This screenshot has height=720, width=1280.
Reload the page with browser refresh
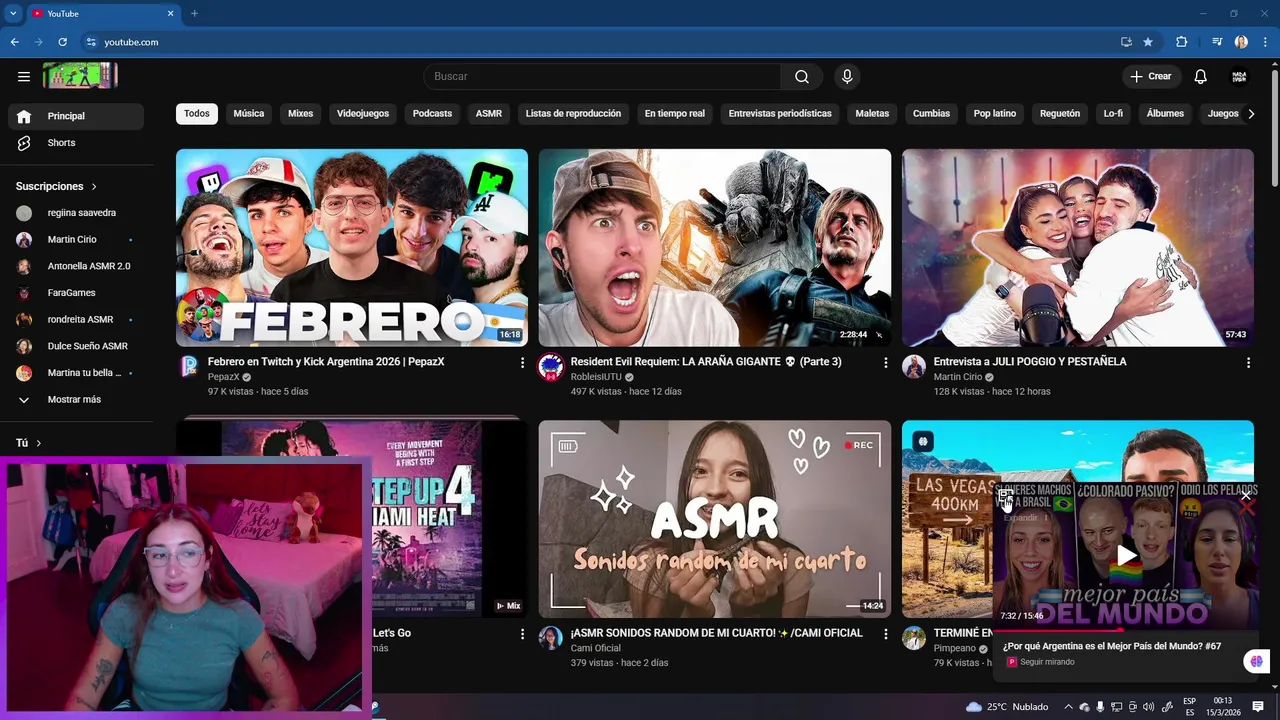62,42
